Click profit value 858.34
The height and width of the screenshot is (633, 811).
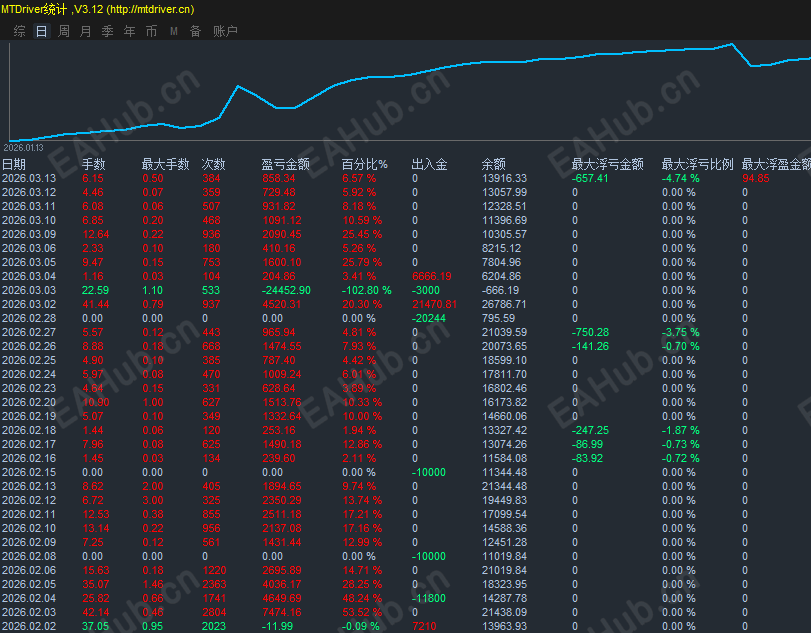tap(279, 178)
